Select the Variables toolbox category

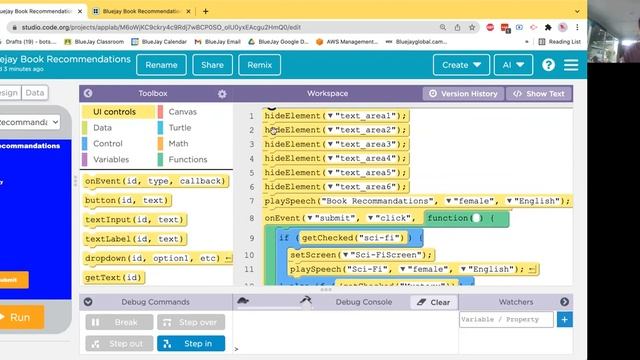(x=111, y=160)
